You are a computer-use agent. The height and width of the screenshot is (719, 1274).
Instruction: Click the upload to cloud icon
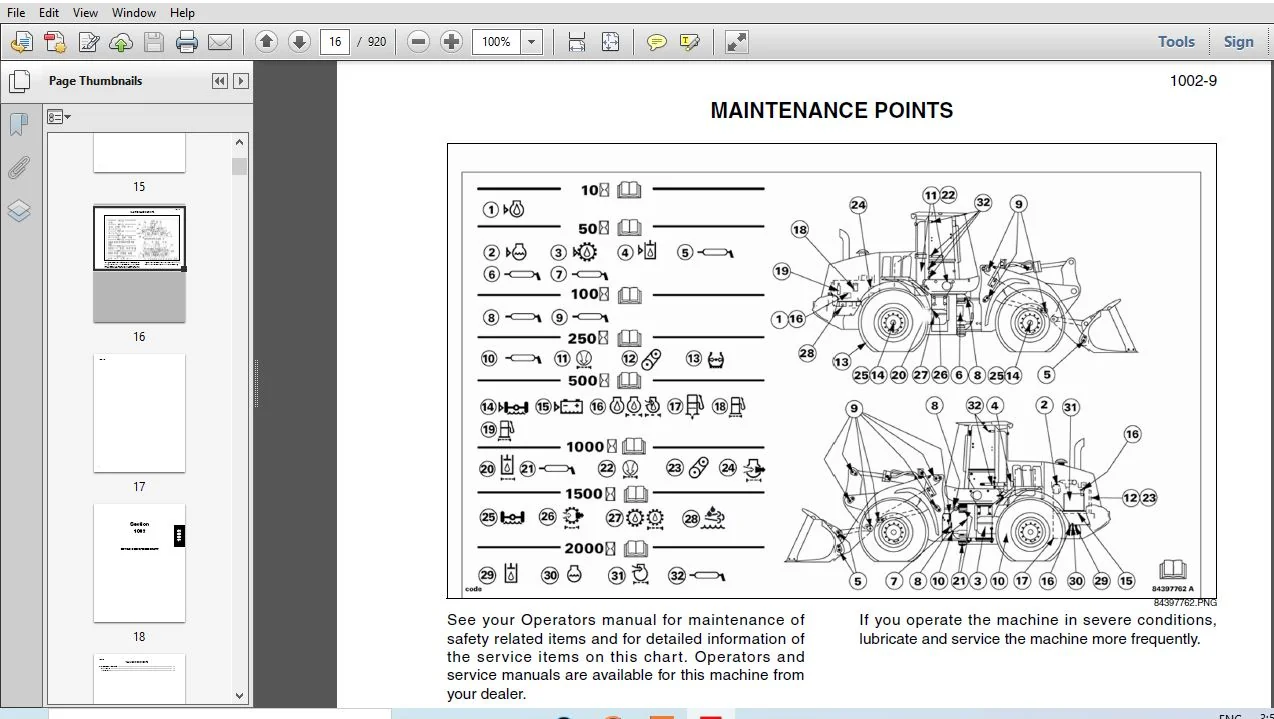121,42
